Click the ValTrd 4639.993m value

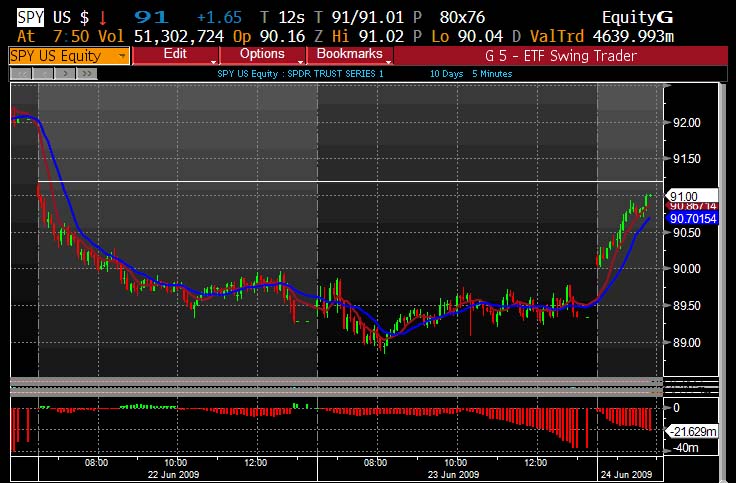pyautogui.click(x=602, y=37)
